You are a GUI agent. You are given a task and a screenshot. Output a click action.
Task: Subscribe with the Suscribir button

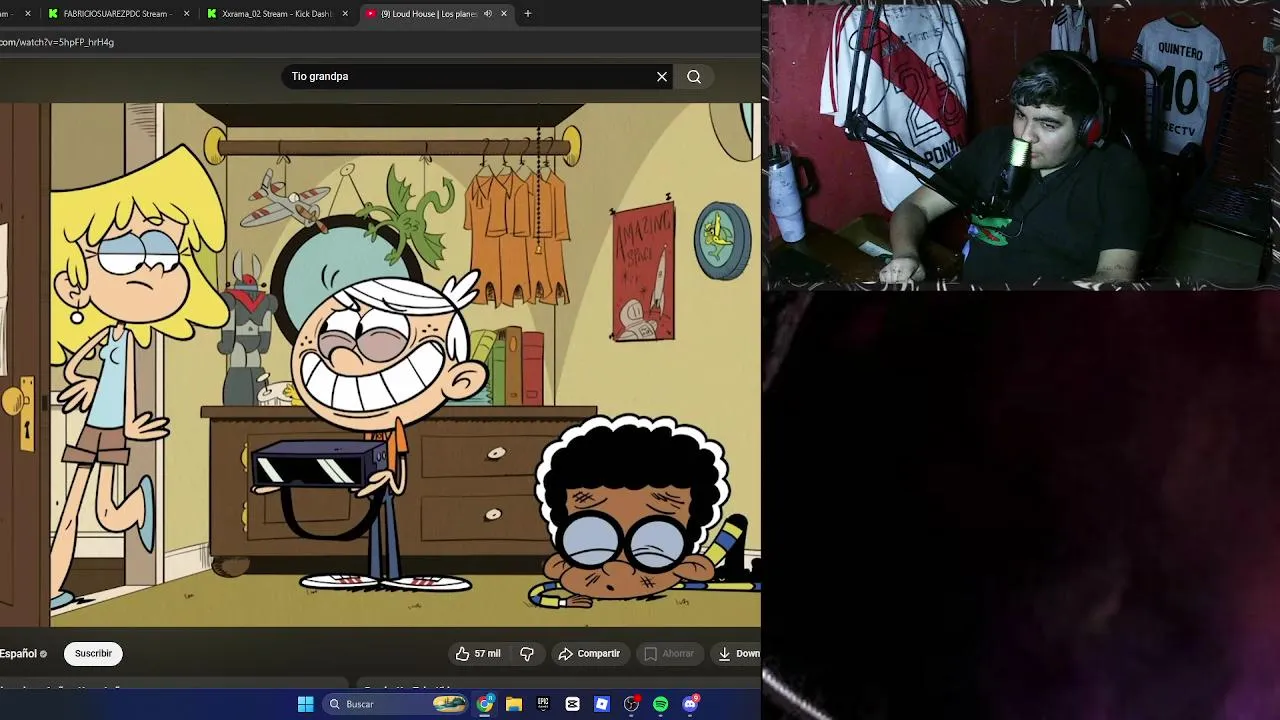(x=94, y=653)
